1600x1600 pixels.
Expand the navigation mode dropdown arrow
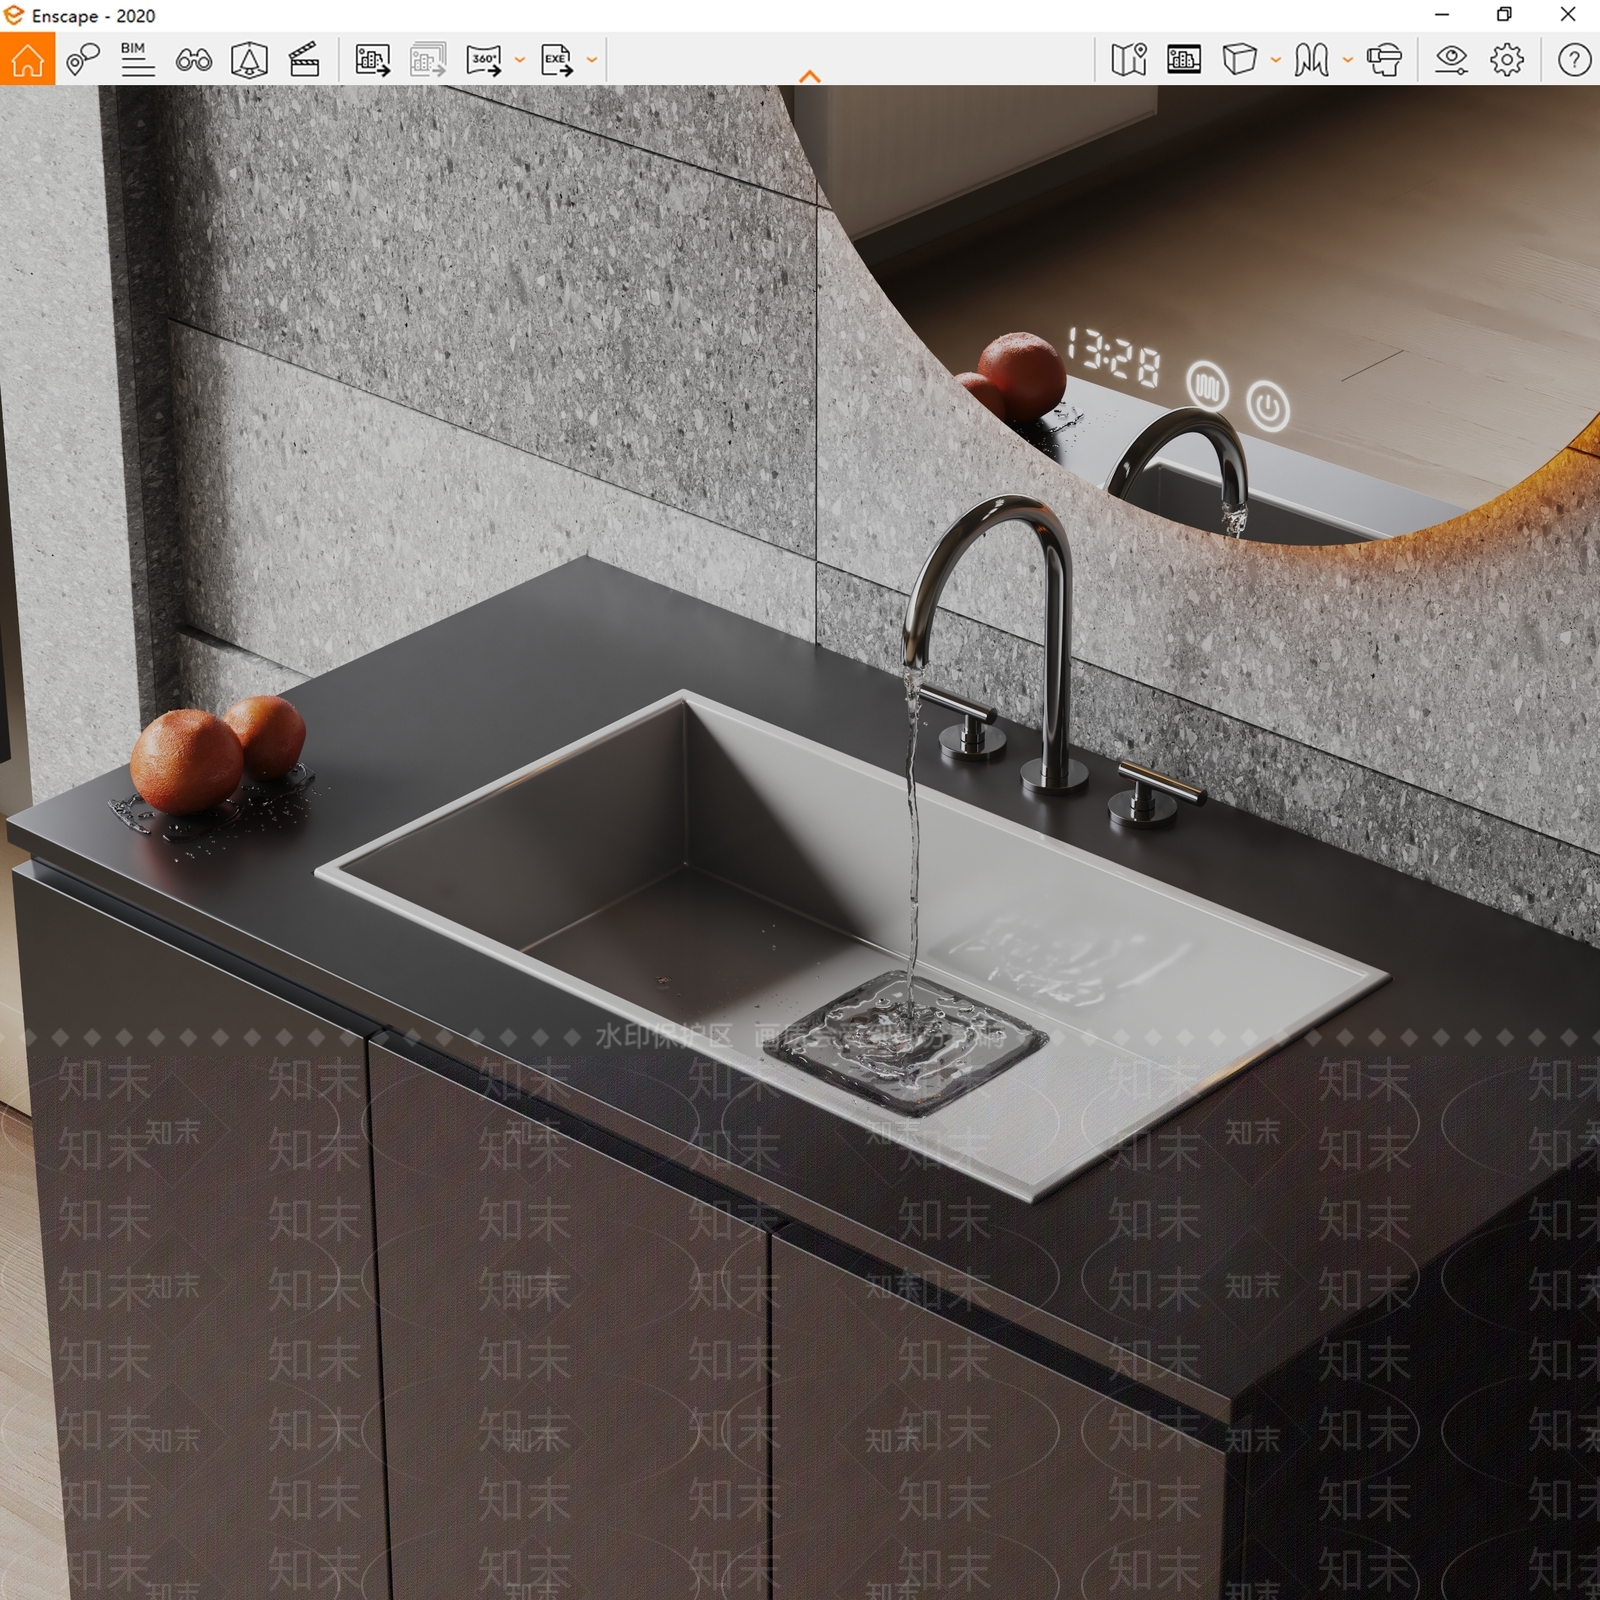coord(1347,60)
